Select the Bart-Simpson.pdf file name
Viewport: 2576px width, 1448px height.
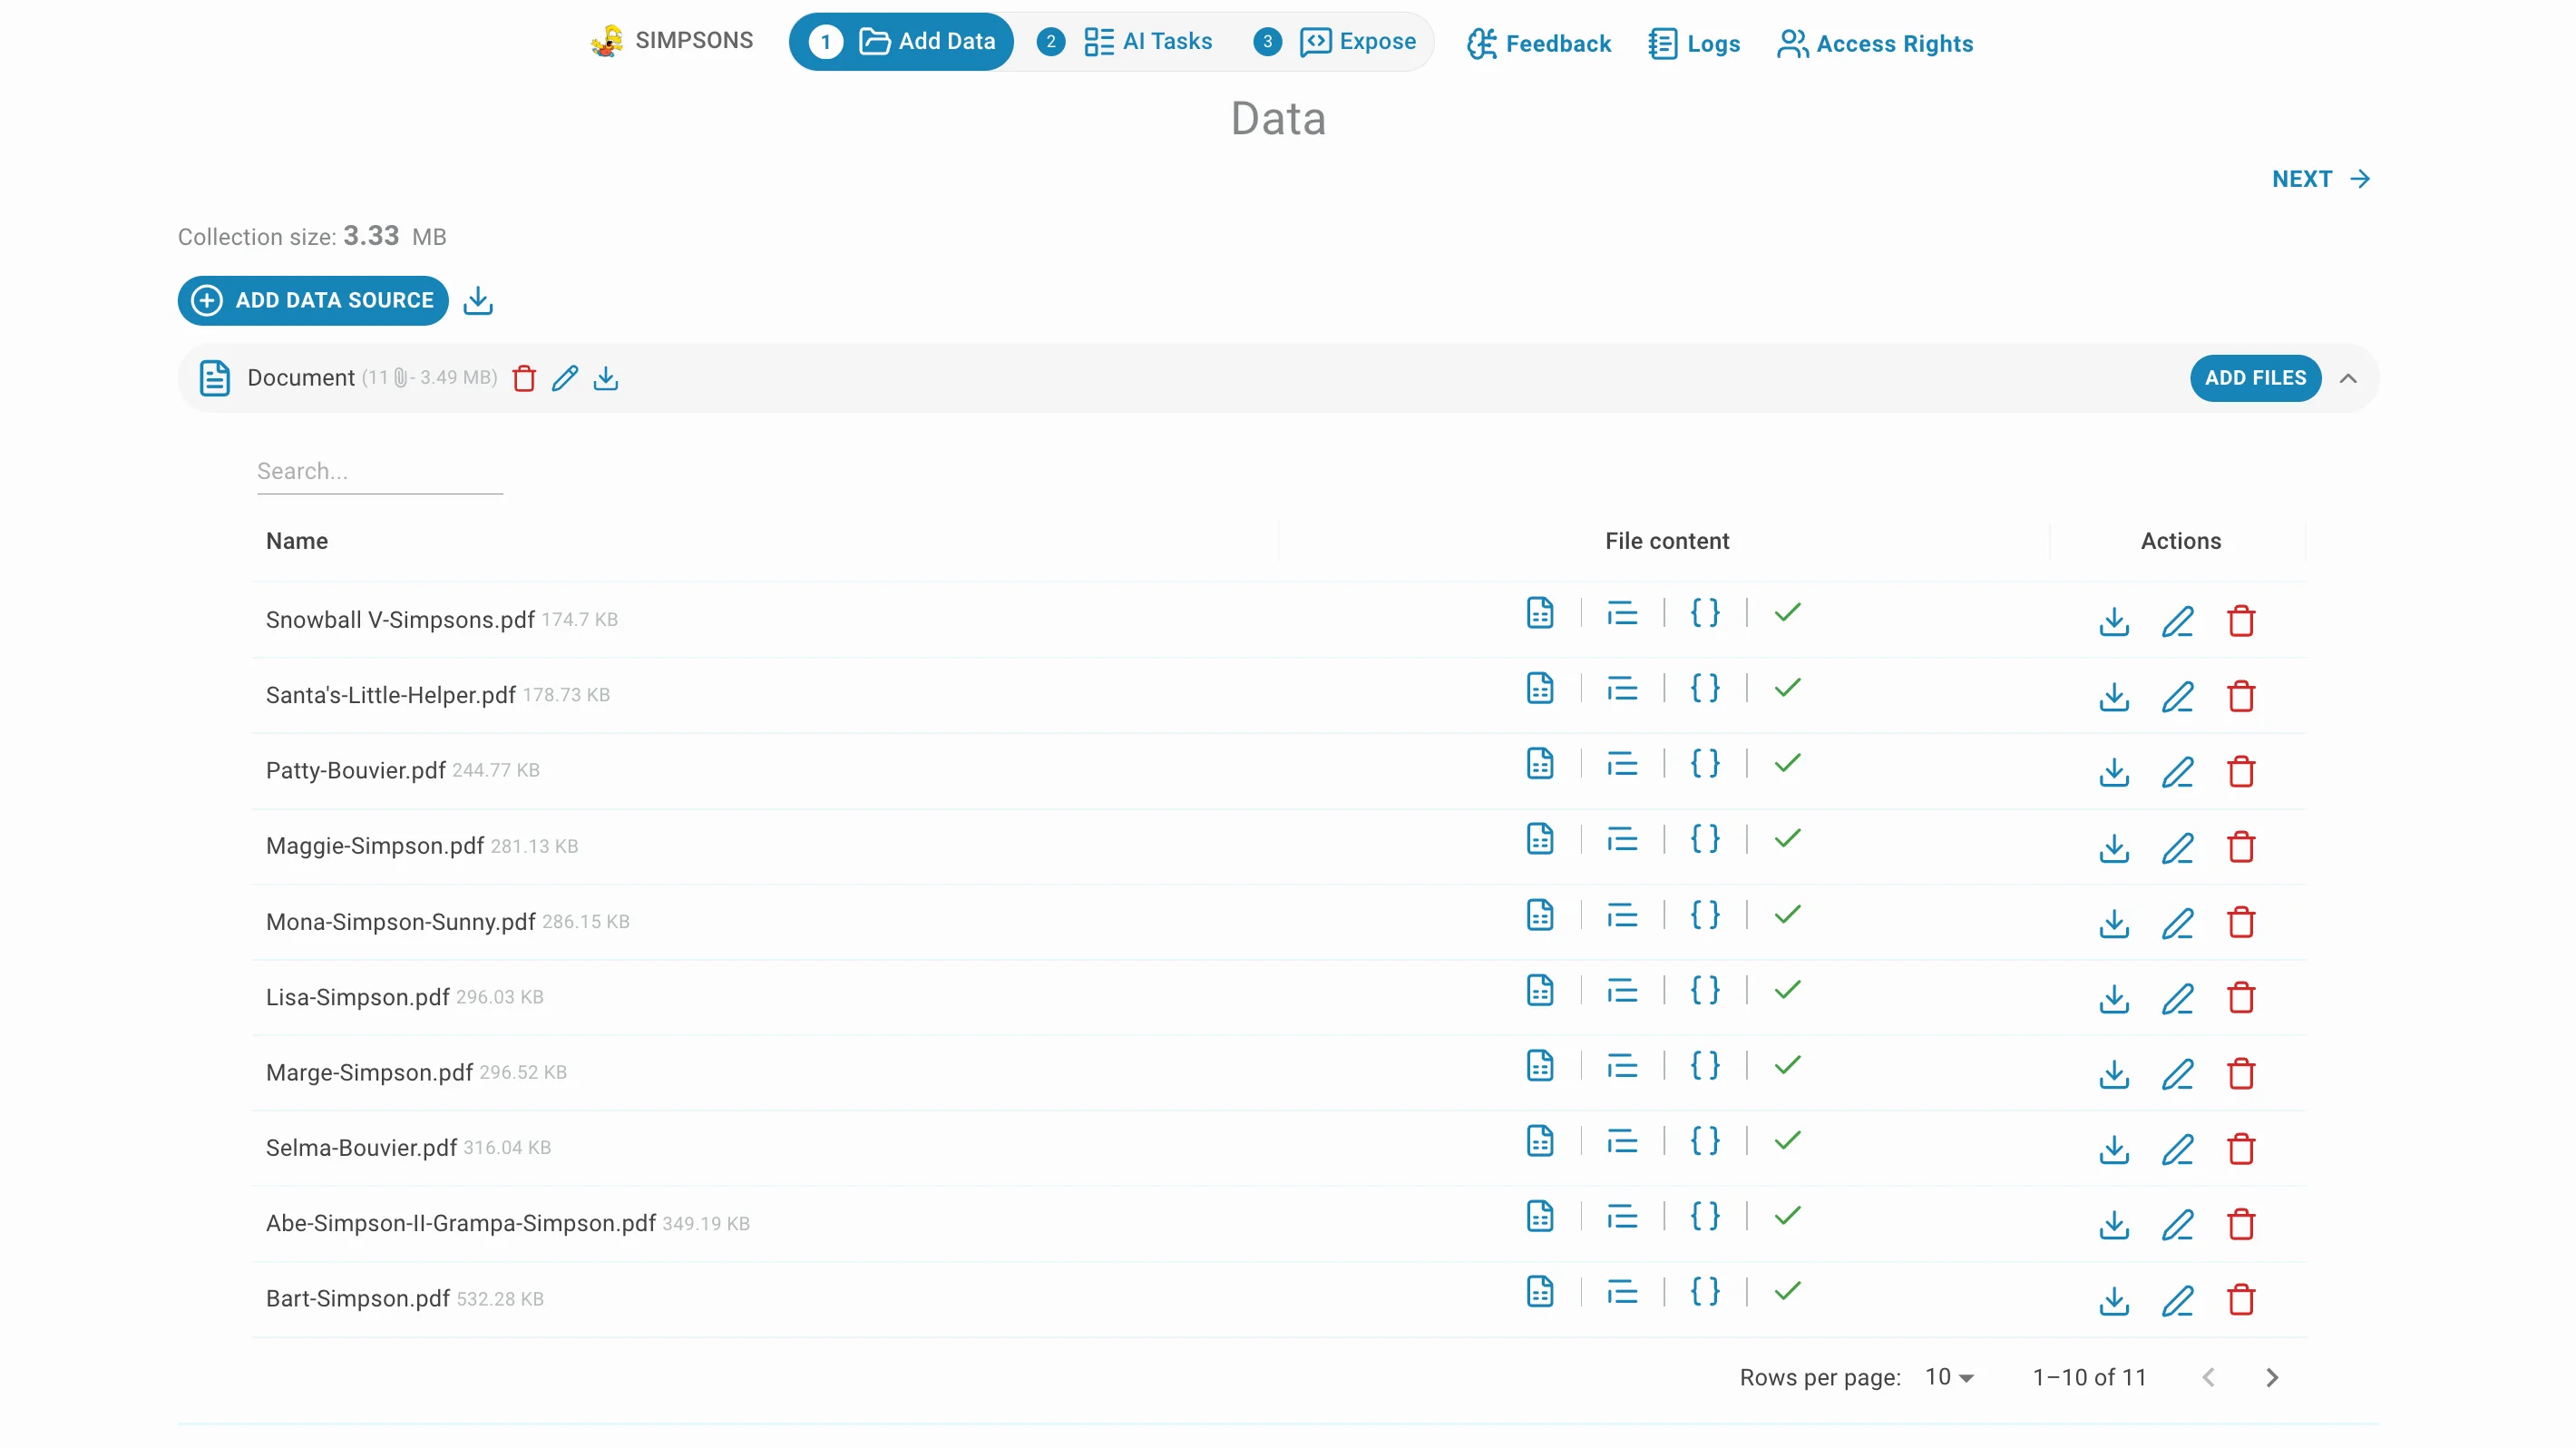tap(358, 1299)
